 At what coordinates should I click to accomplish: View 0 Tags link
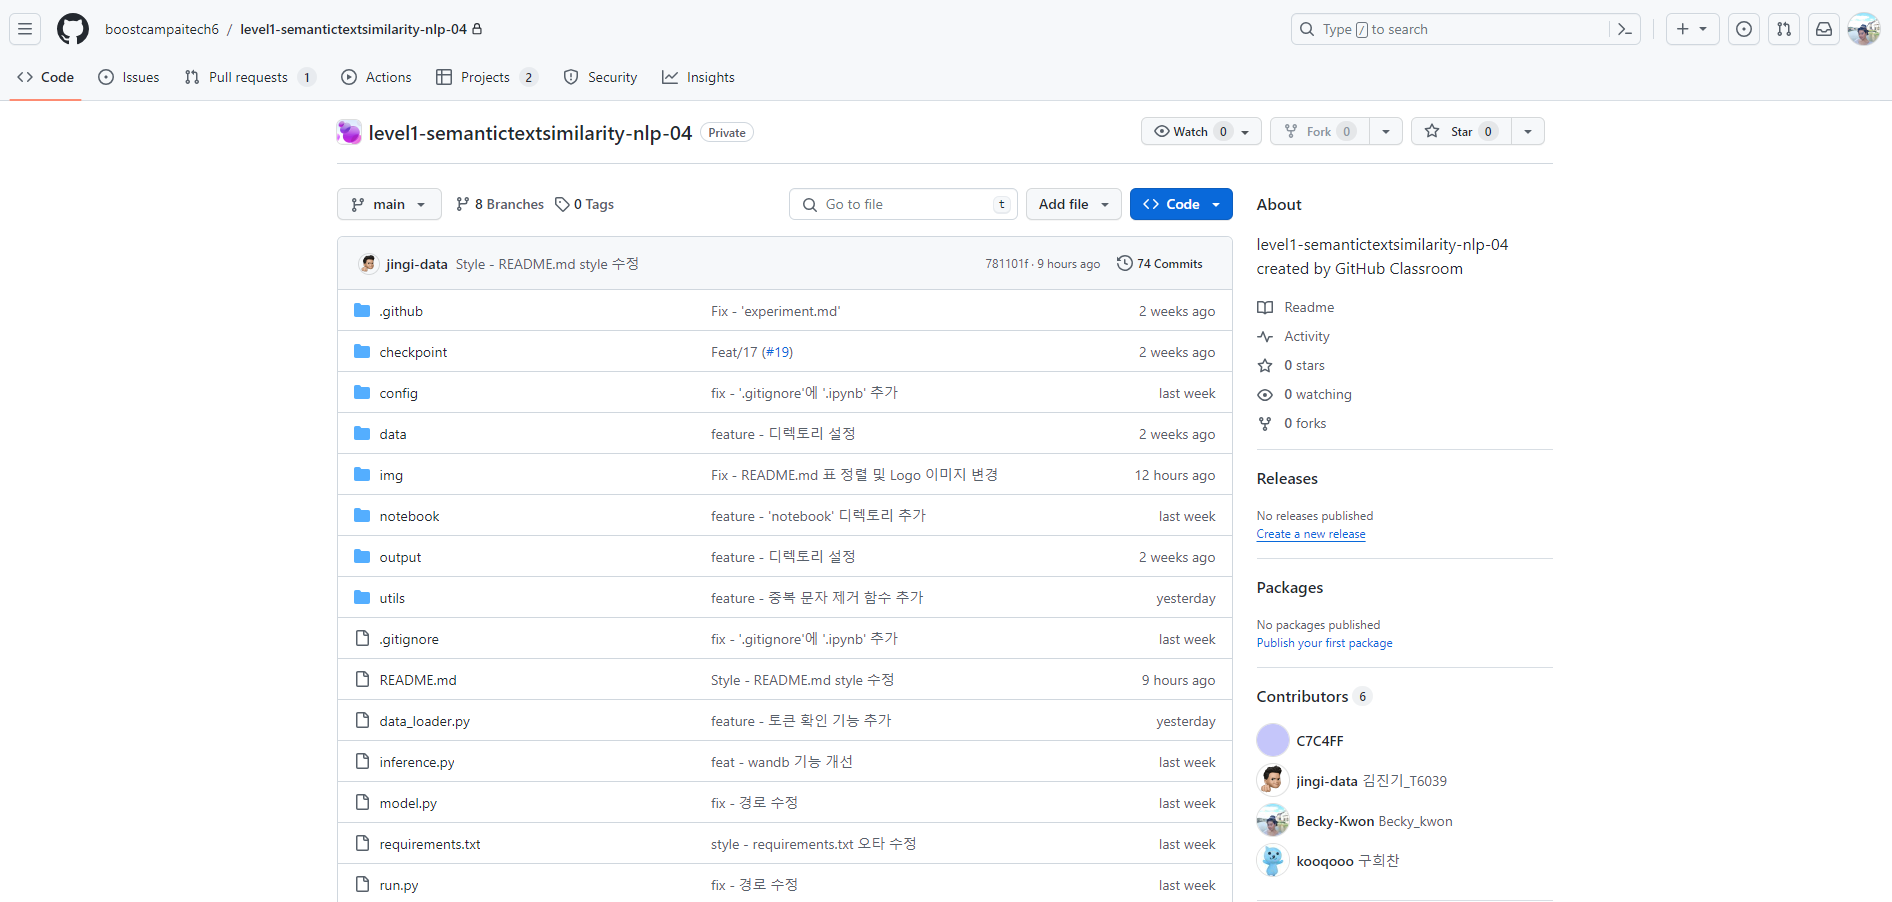click(x=584, y=204)
